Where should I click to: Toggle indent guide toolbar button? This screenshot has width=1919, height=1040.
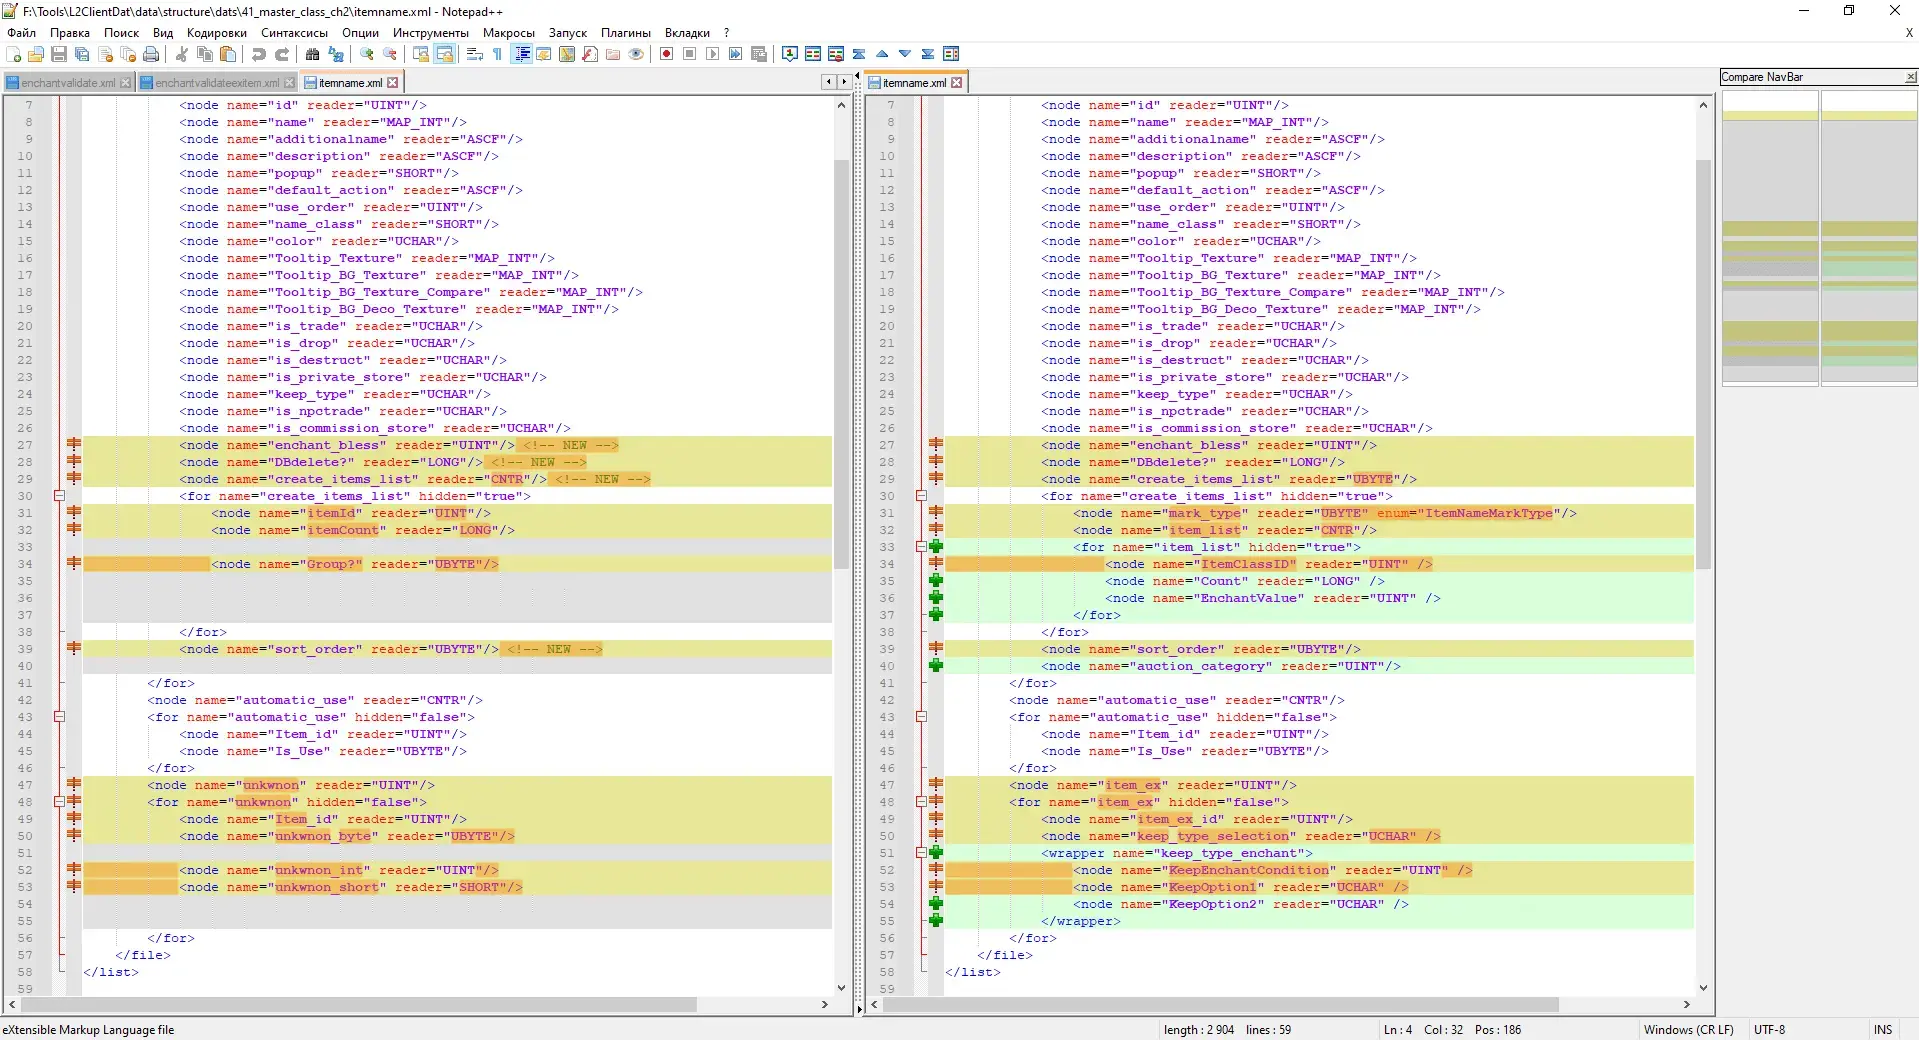521,54
